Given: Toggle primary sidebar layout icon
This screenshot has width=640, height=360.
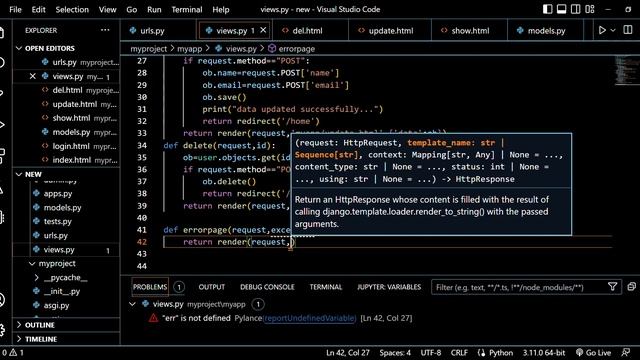Looking at the screenshot, I should [547, 9].
